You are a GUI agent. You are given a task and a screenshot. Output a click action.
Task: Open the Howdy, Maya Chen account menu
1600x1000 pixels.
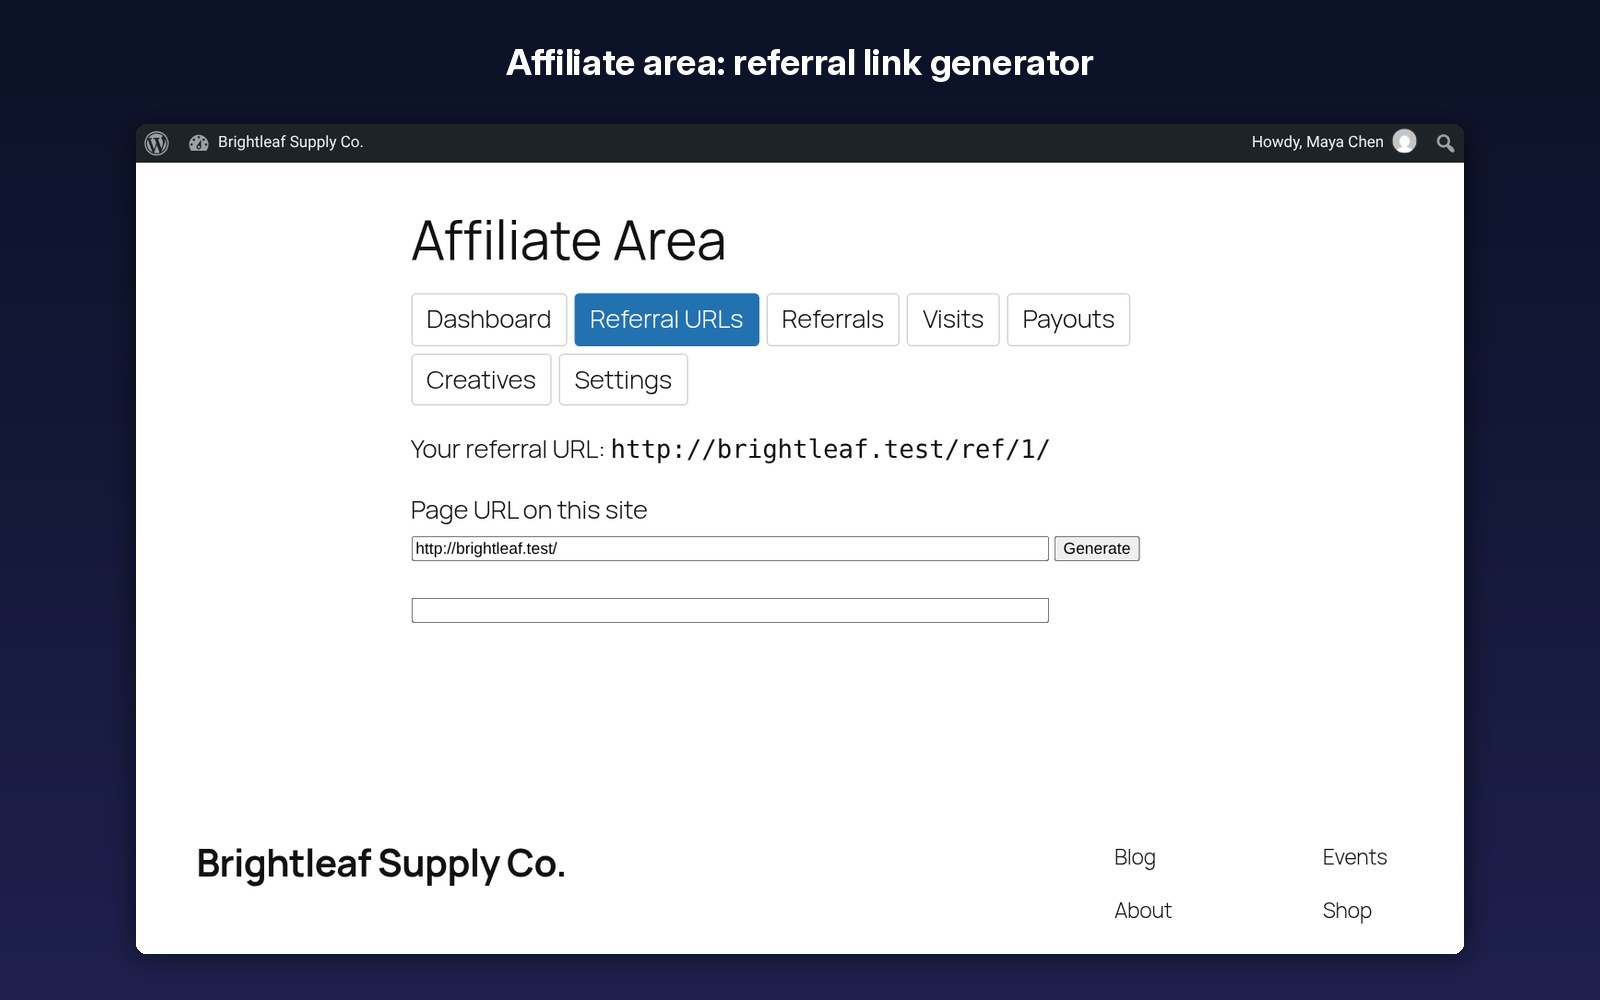coord(1333,142)
